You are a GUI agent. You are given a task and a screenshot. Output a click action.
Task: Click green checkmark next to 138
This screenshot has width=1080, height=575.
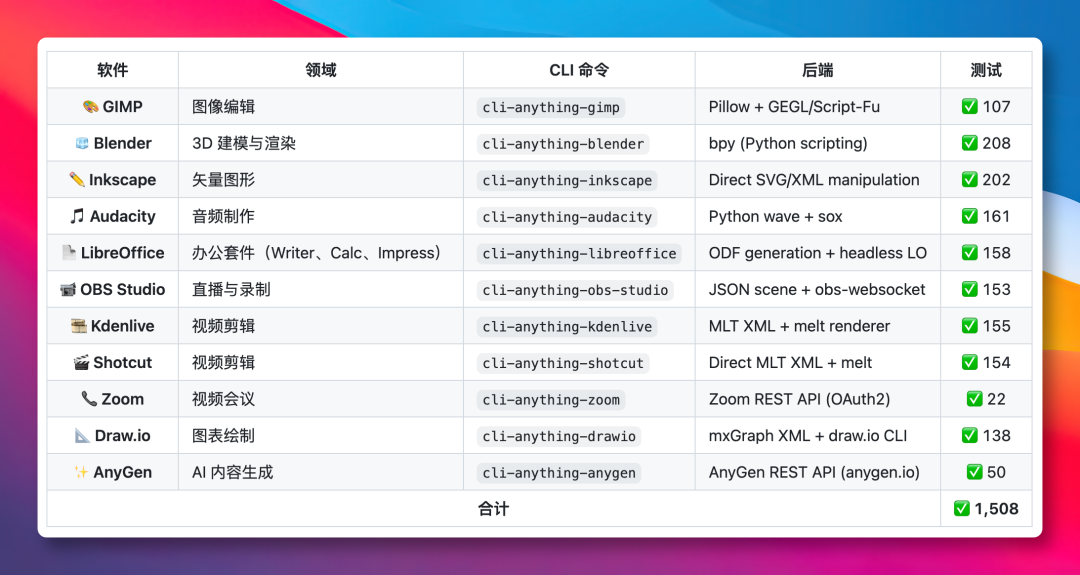970,435
